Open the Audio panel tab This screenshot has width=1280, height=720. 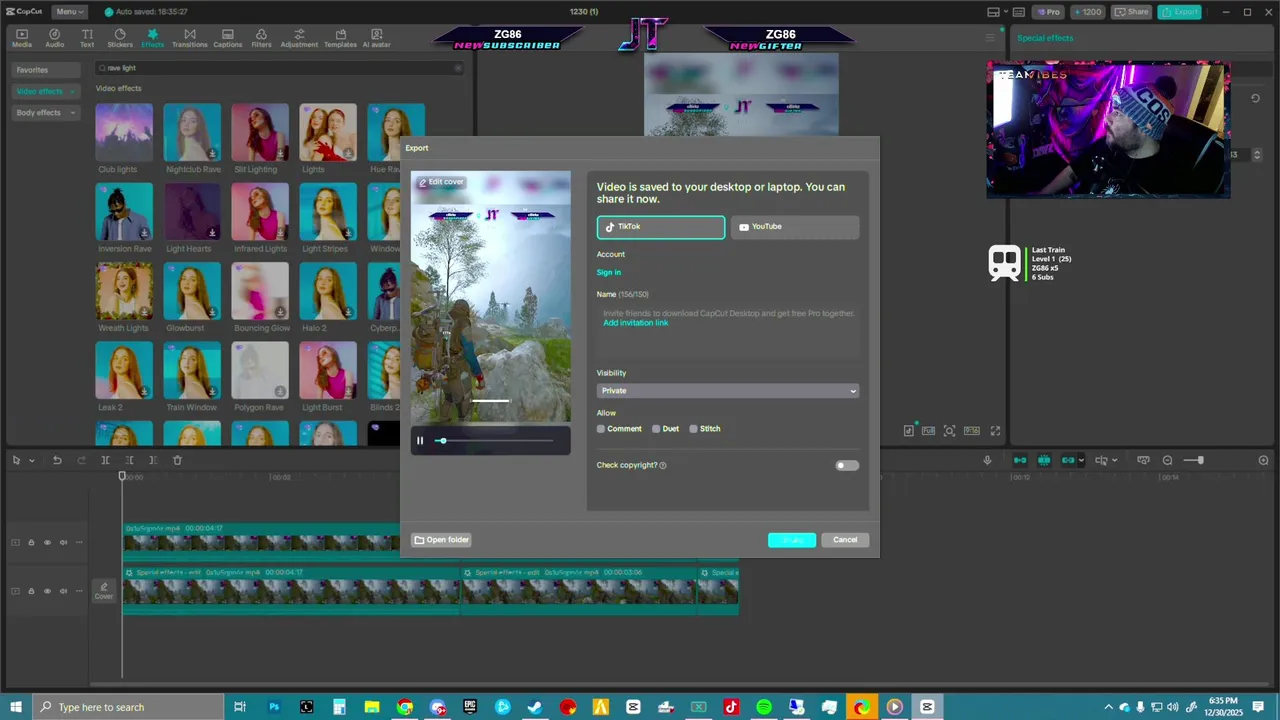pyautogui.click(x=55, y=38)
